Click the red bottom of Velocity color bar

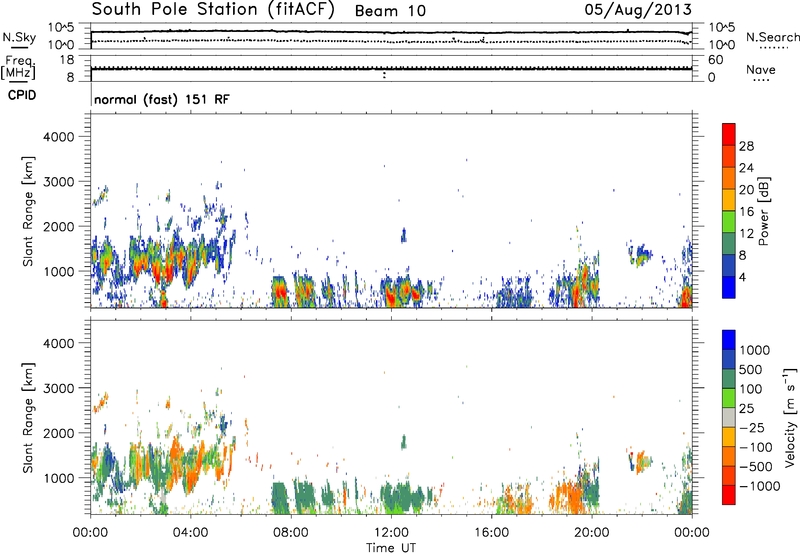[x=729, y=495]
